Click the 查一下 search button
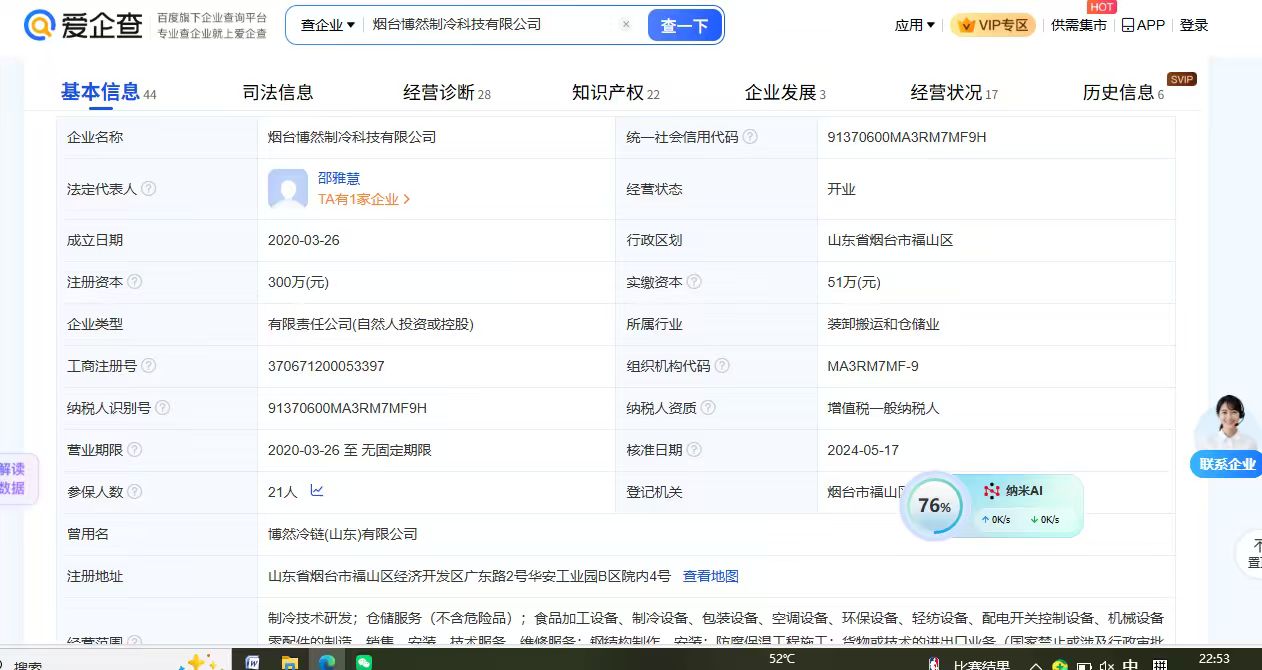This screenshot has height=670, width=1262. pyautogui.click(x=684, y=26)
